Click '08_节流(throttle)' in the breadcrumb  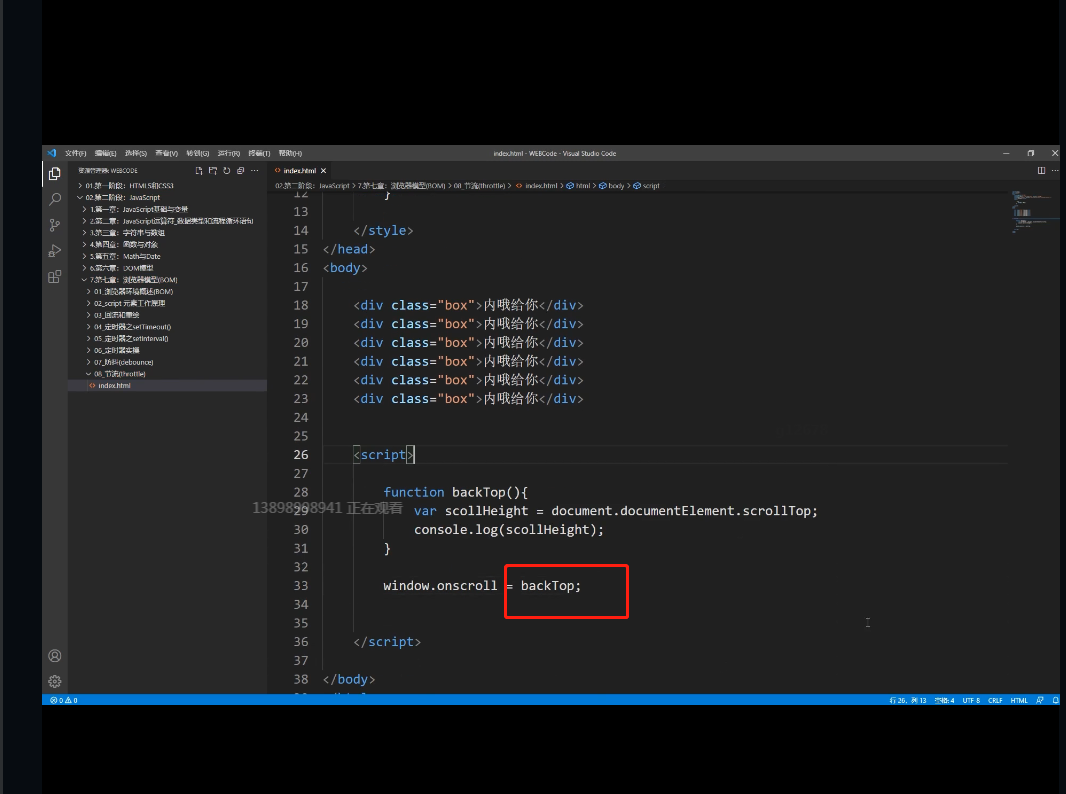coord(479,186)
